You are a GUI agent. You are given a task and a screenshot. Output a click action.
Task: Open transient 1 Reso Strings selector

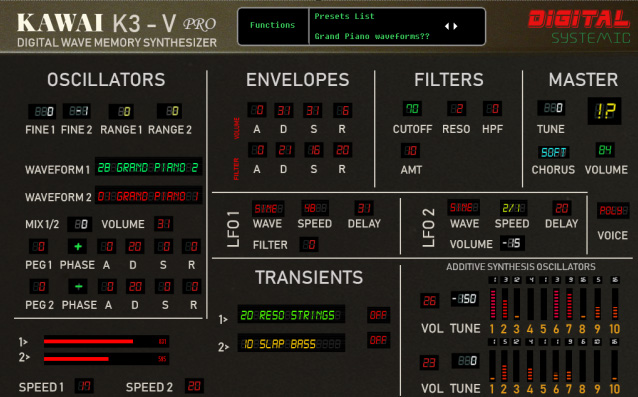click(291, 314)
